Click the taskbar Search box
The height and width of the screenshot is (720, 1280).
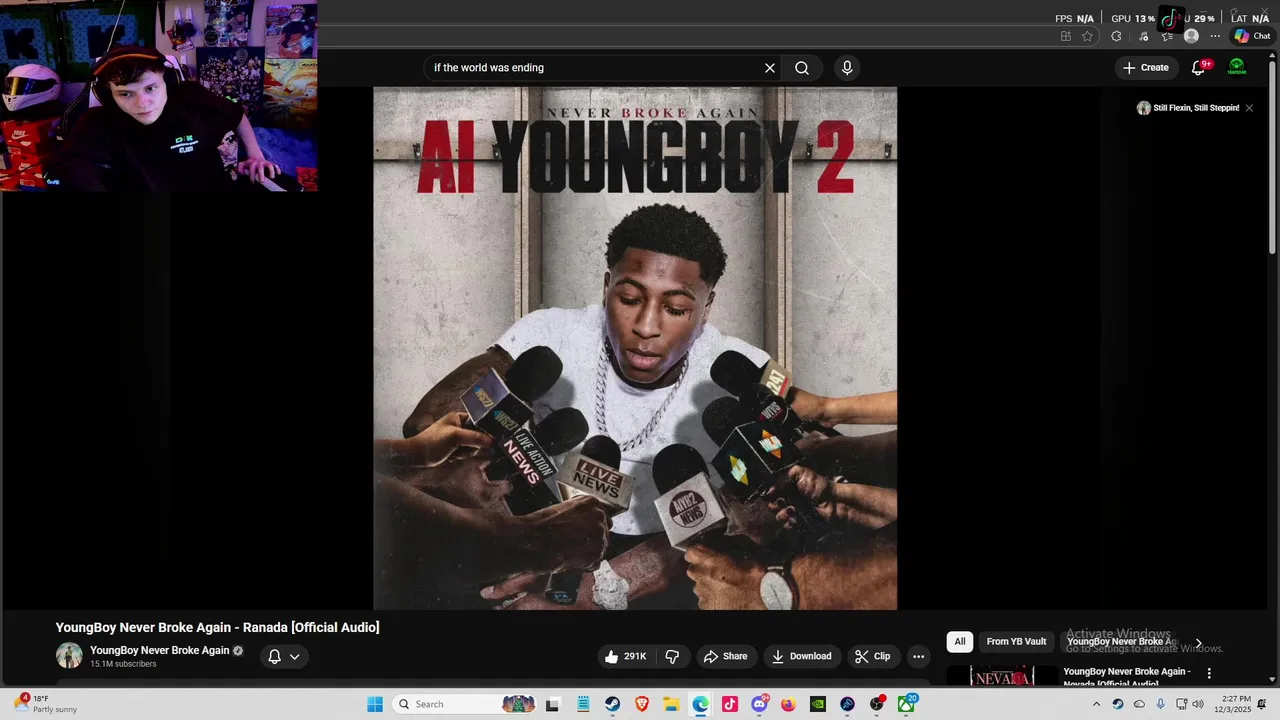coord(465,704)
